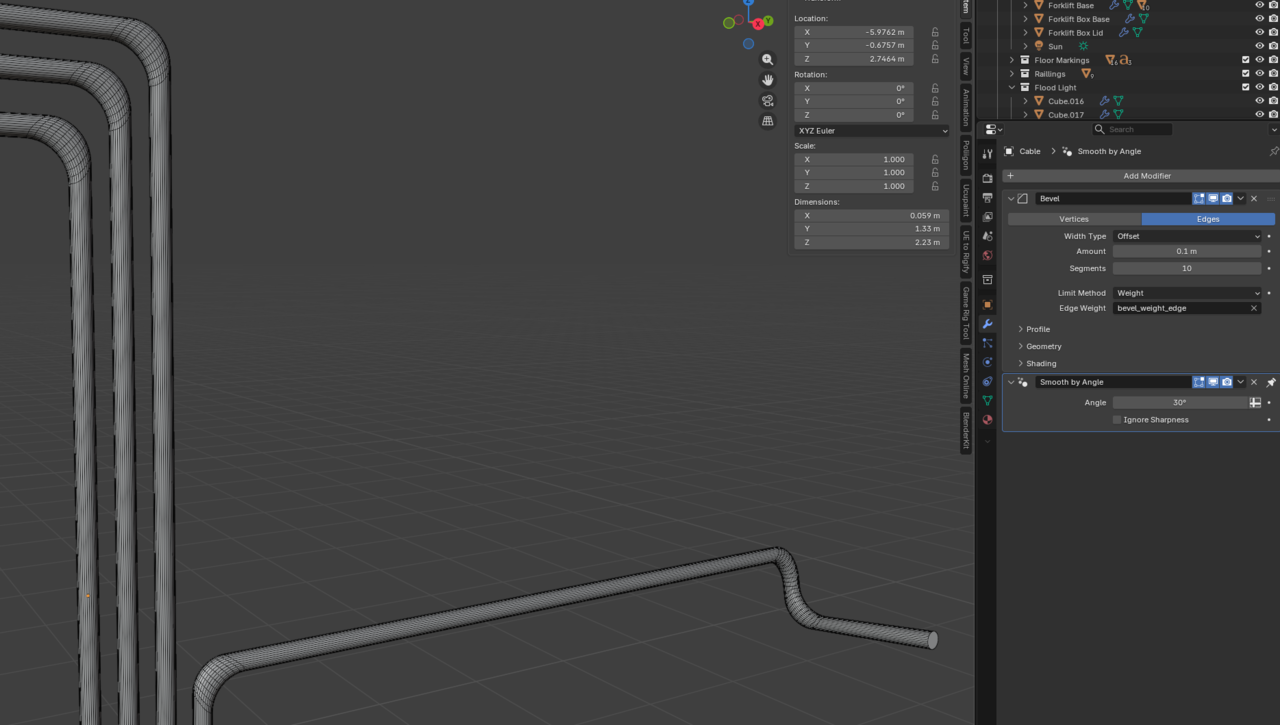Toggle Bevel modifier viewport display
Image resolution: width=1280 pixels, height=725 pixels.
pos(1213,199)
